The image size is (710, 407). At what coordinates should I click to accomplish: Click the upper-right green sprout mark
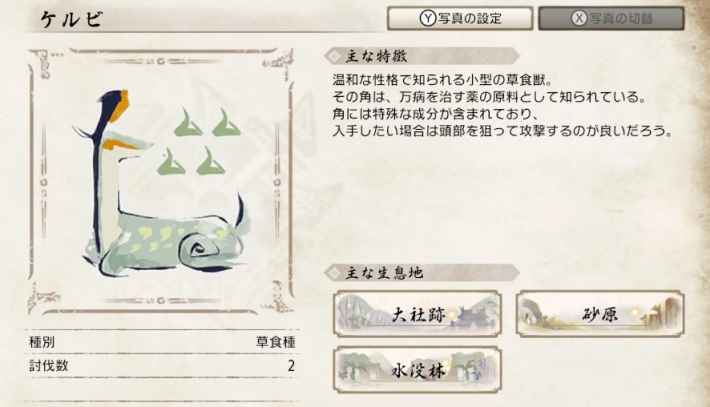pos(226,122)
